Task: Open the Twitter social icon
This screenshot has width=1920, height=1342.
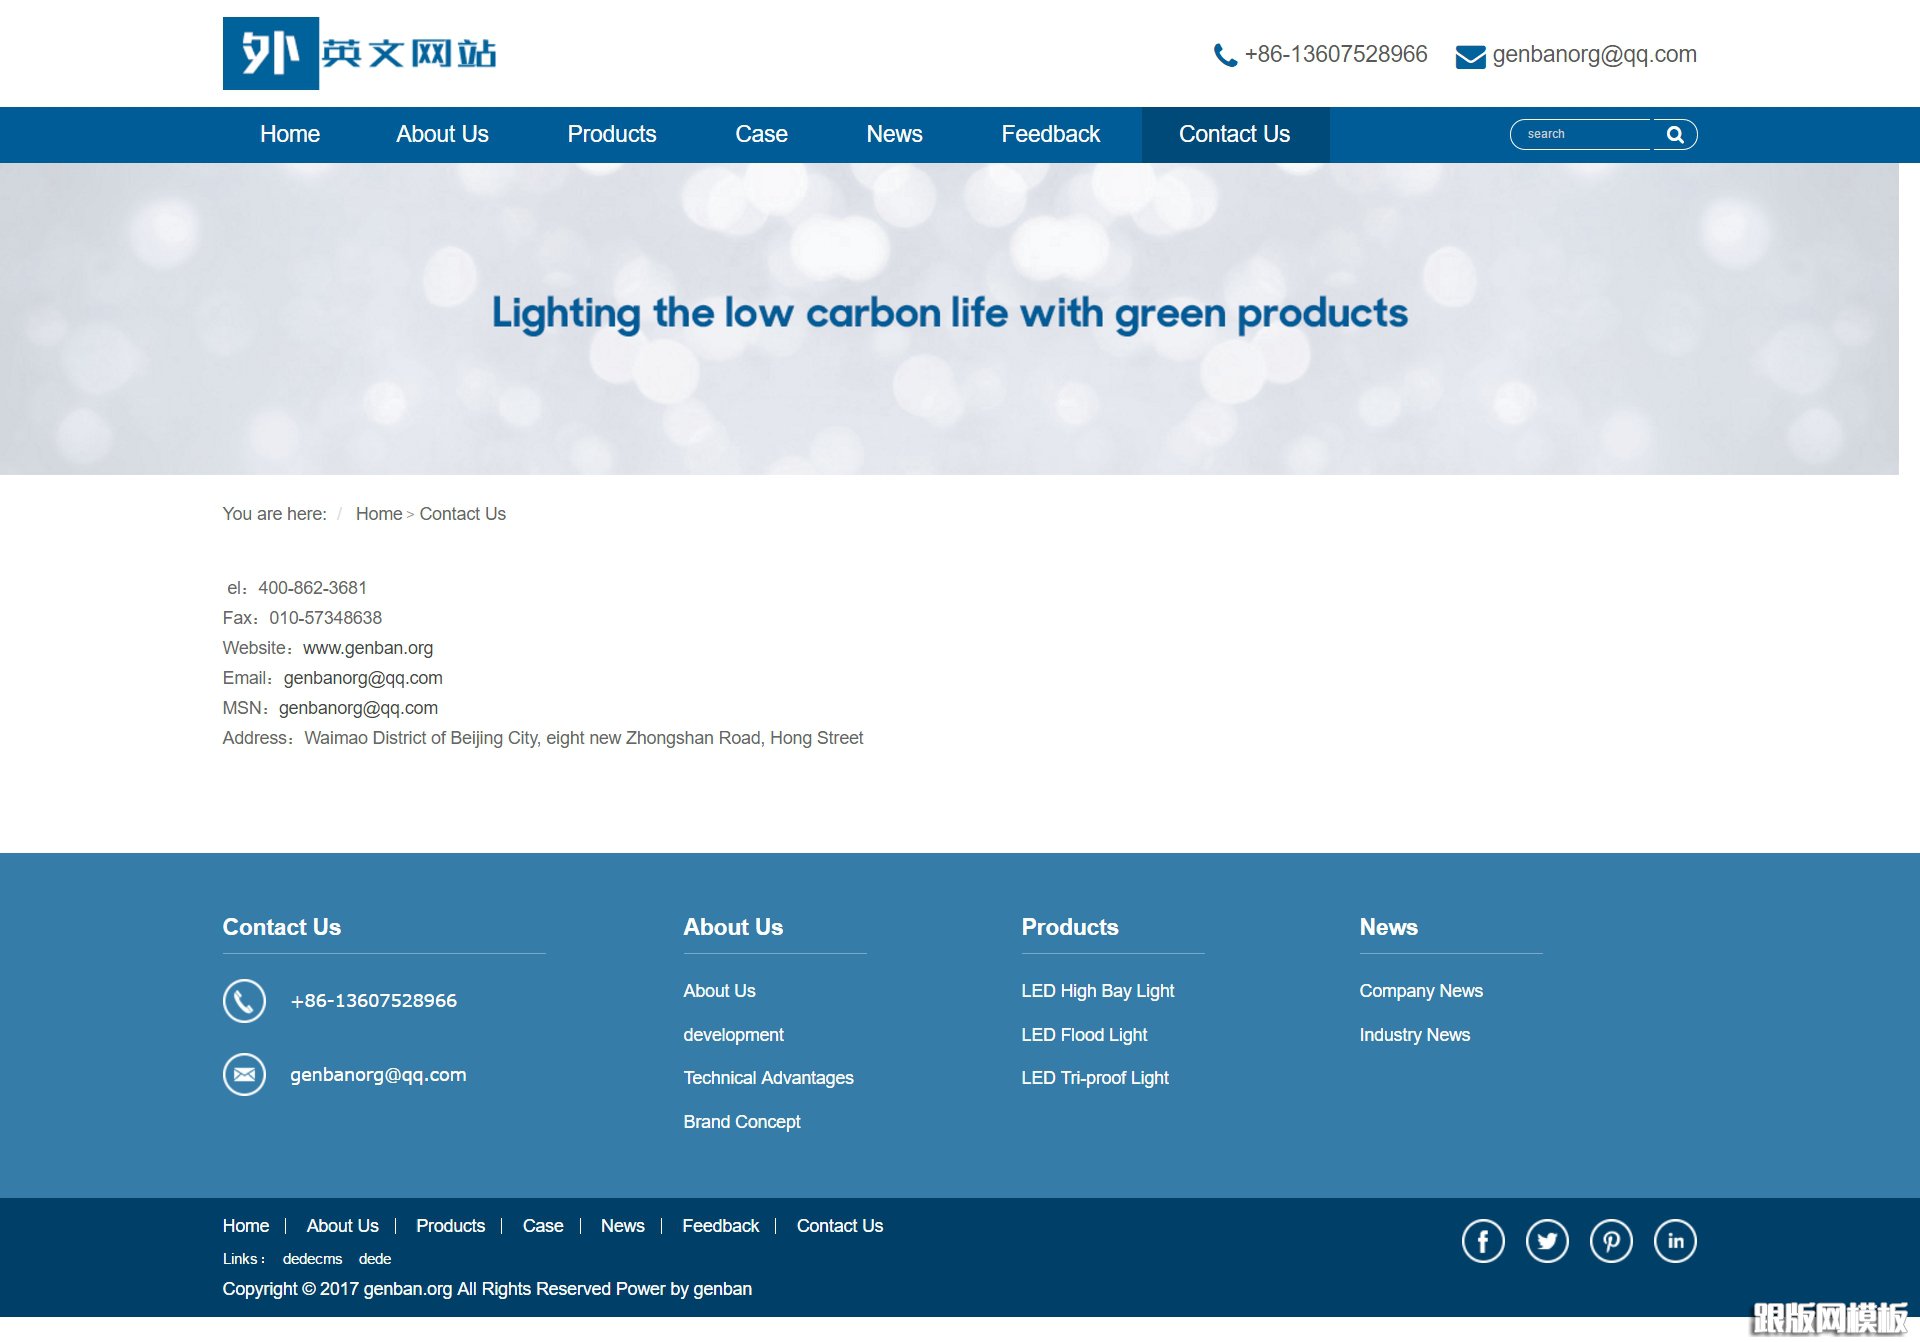Action: click(1547, 1241)
